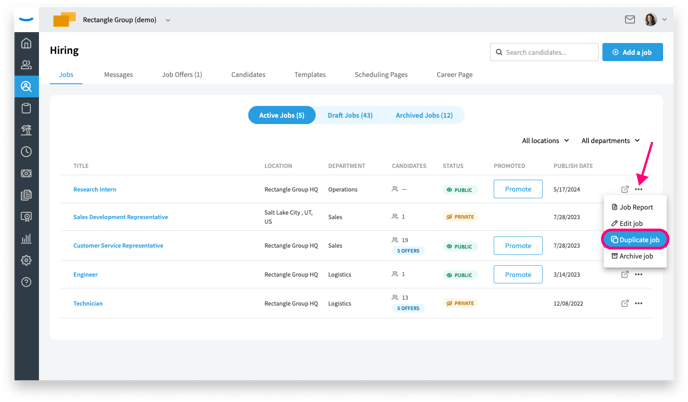Open Engineer row three-dot menu
Viewport: 688px width, 402px height.
click(x=638, y=274)
